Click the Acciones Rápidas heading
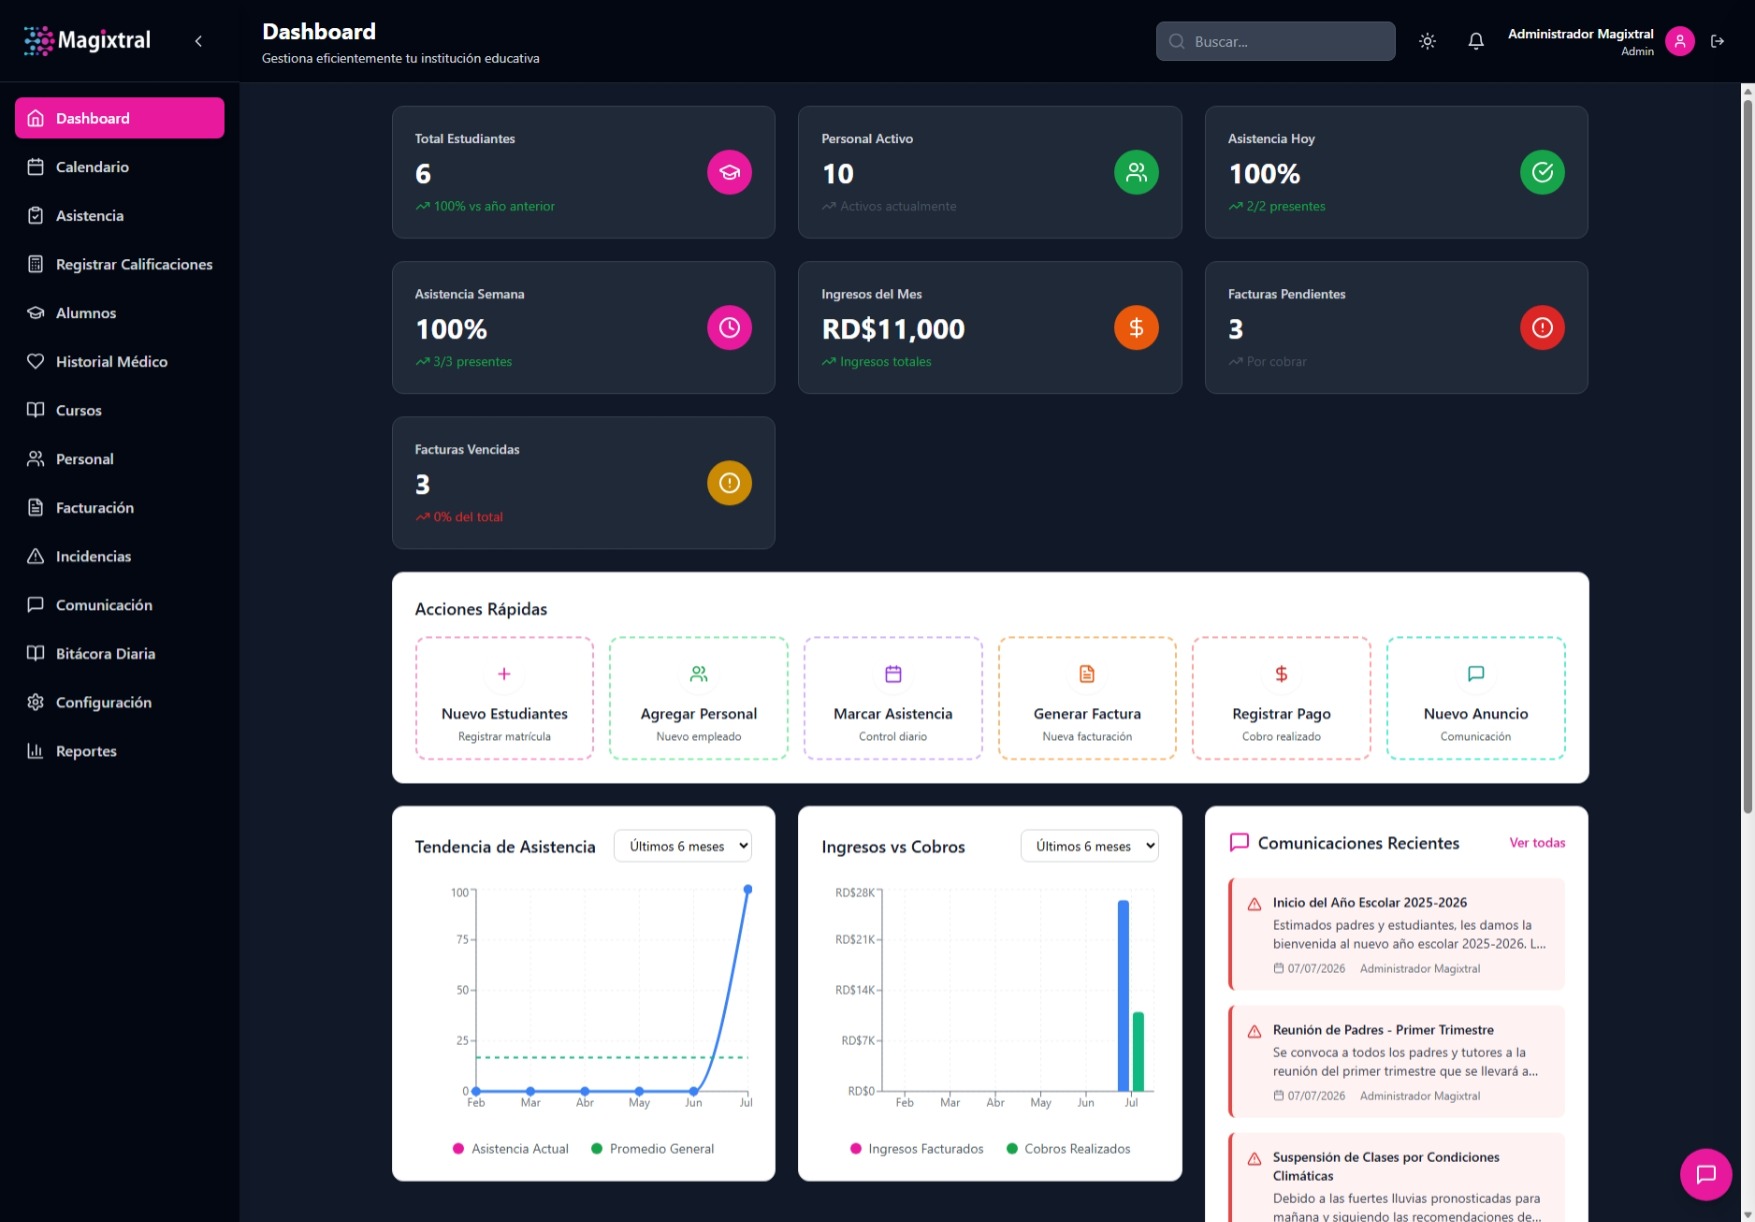The width and height of the screenshot is (1755, 1222). coord(481,609)
